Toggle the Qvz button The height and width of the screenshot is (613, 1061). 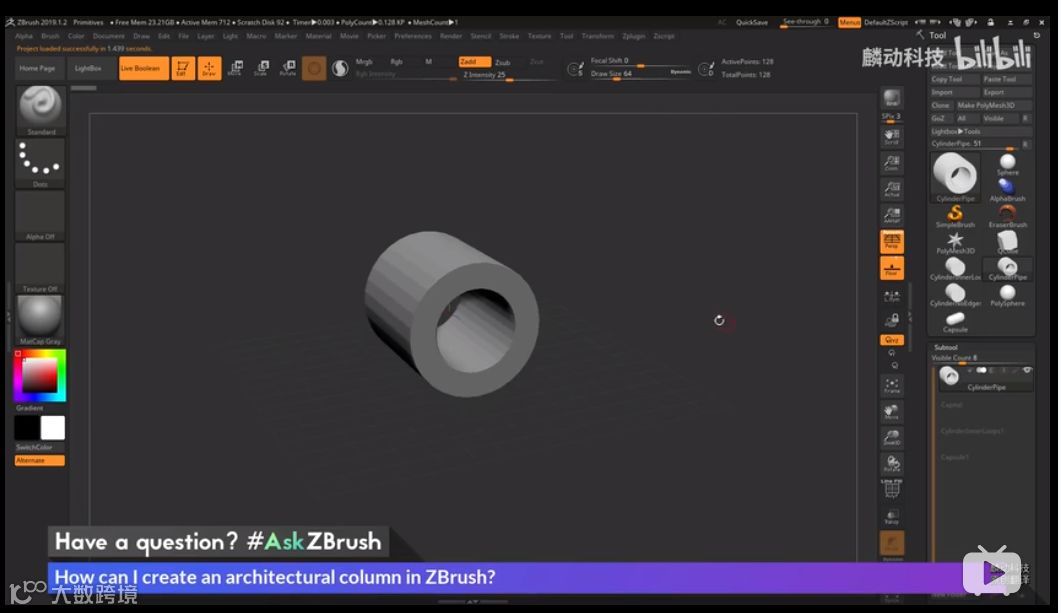coord(892,340)
